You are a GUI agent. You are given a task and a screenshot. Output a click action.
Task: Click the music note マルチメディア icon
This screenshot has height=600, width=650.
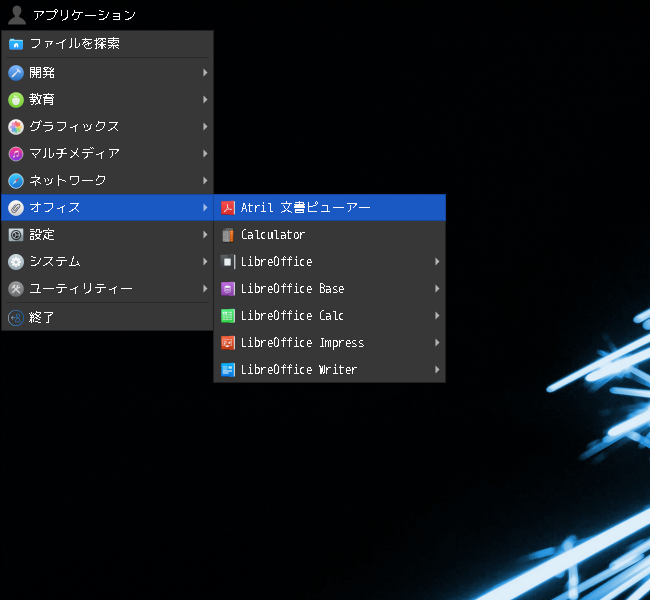(x=16, y=153)
